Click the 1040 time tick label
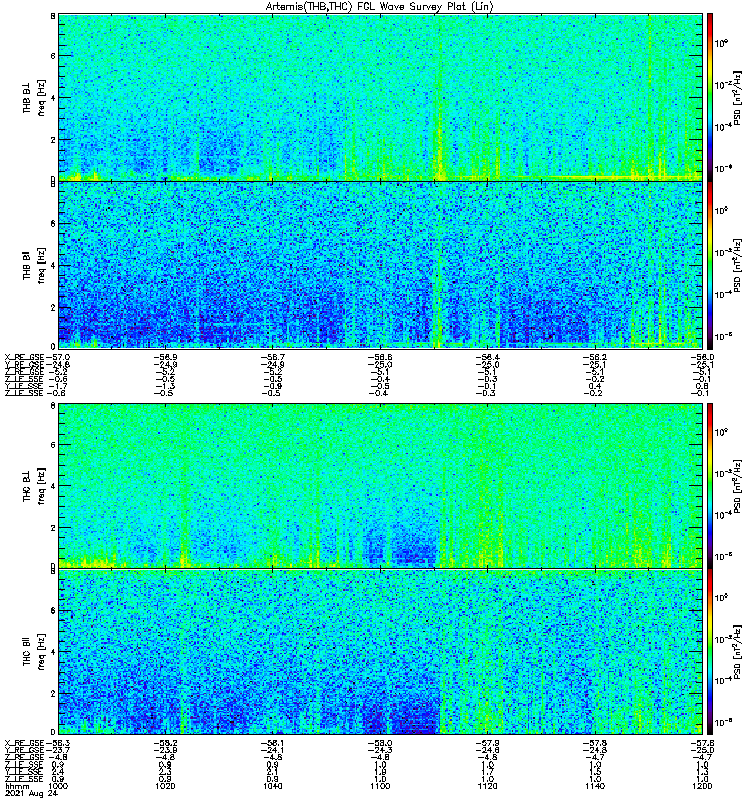This screenshot has height=800, width=750. click(272, 786)
